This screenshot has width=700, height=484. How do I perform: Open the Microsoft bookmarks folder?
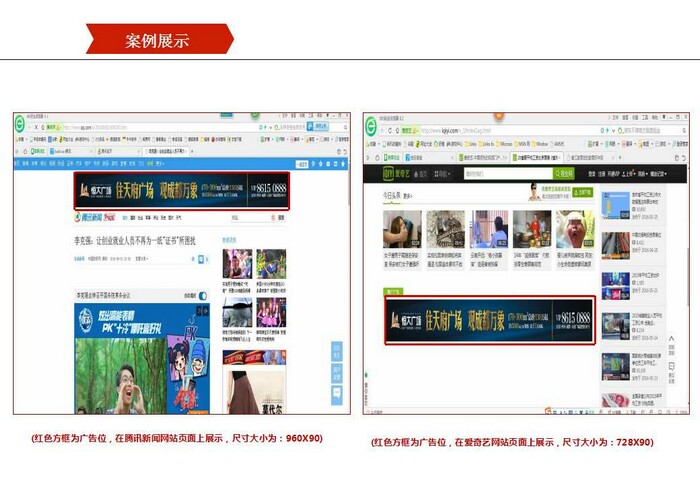tap(504, 144)
